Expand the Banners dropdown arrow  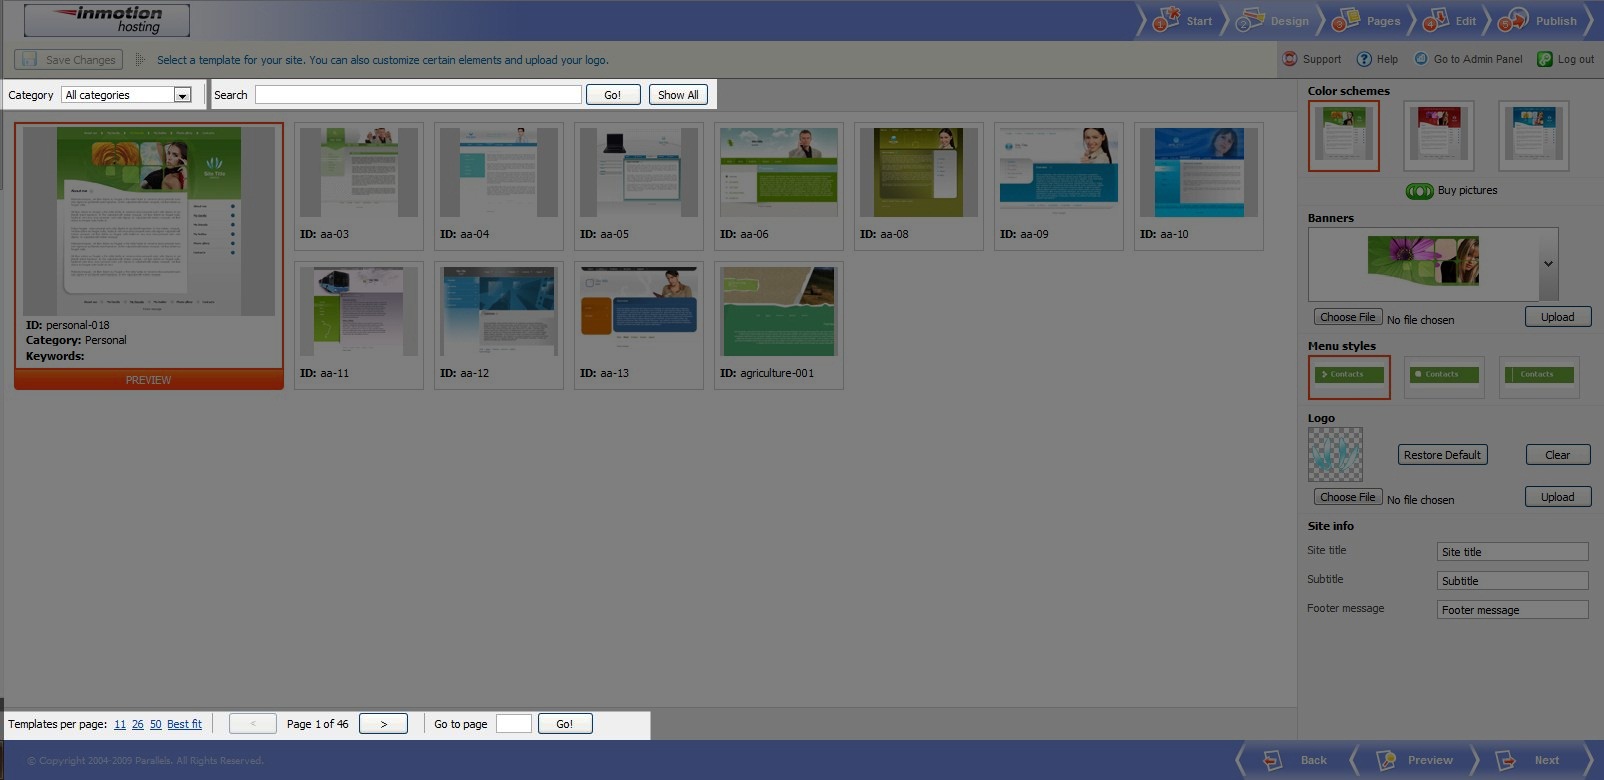tap(1548, 264)
